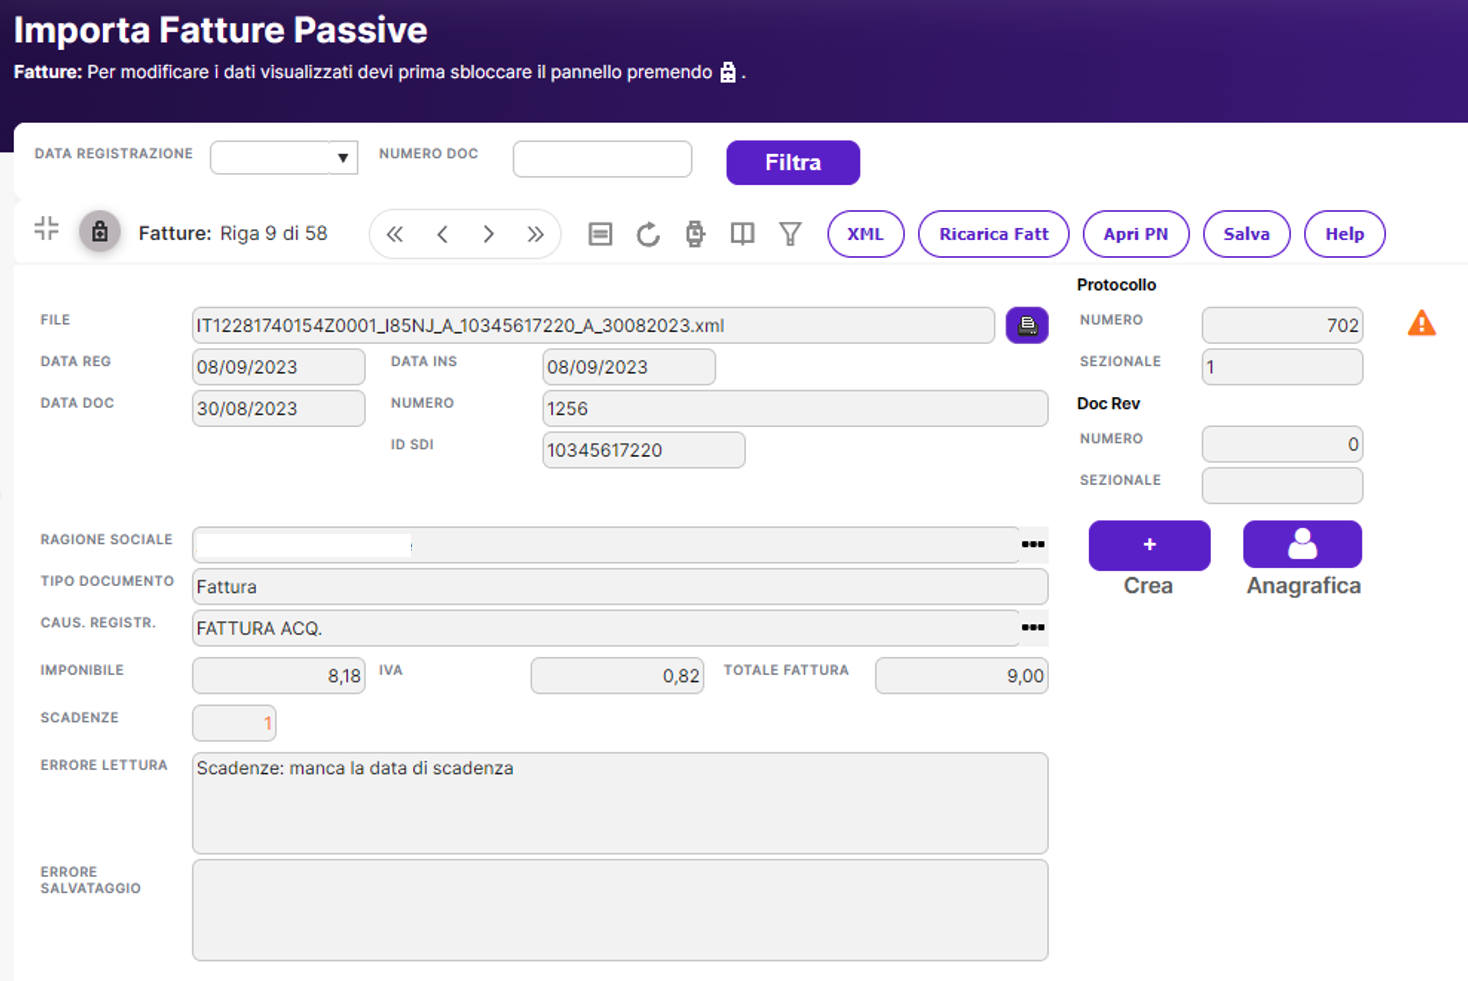Open the XML view
This screenshot has width=1468, height=981.
pos(866,234)
